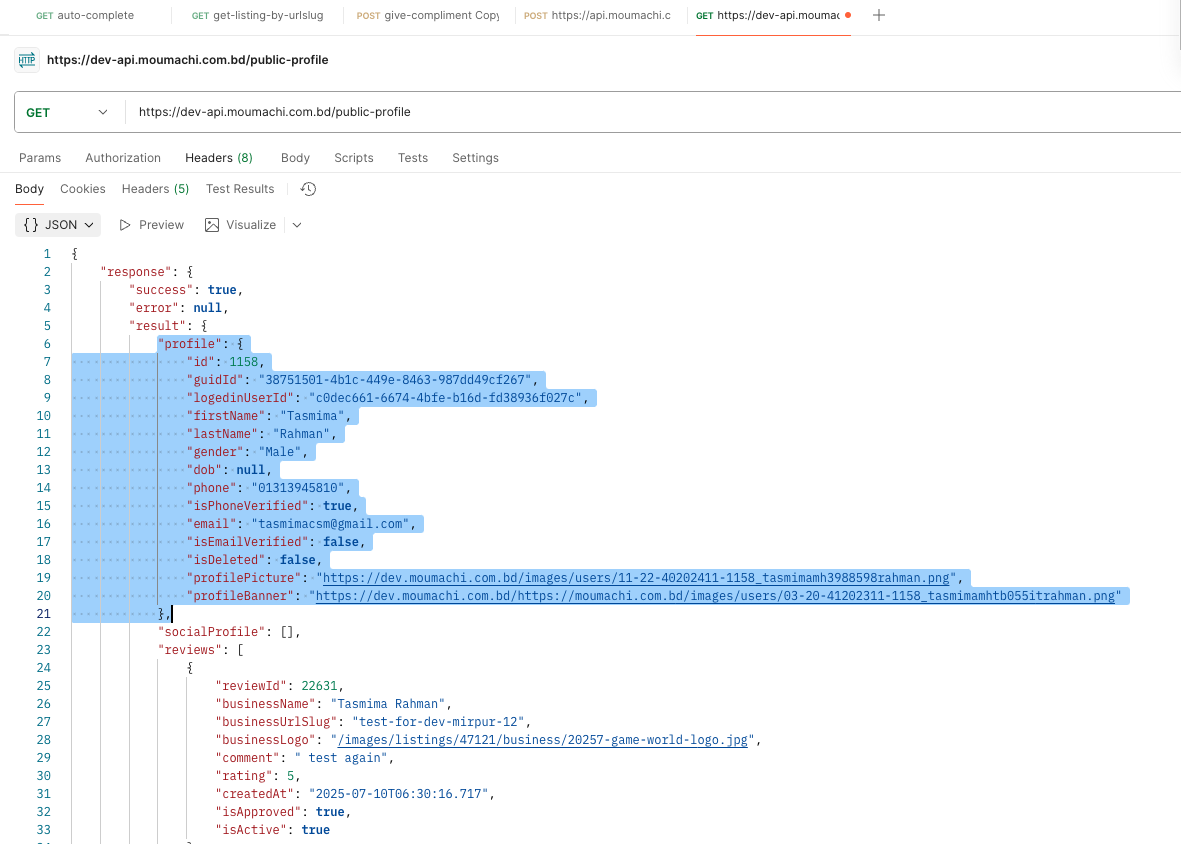Screen dimensions: 1181x844
Task: Select the request Body tab
Action: (x=295, y=158)
